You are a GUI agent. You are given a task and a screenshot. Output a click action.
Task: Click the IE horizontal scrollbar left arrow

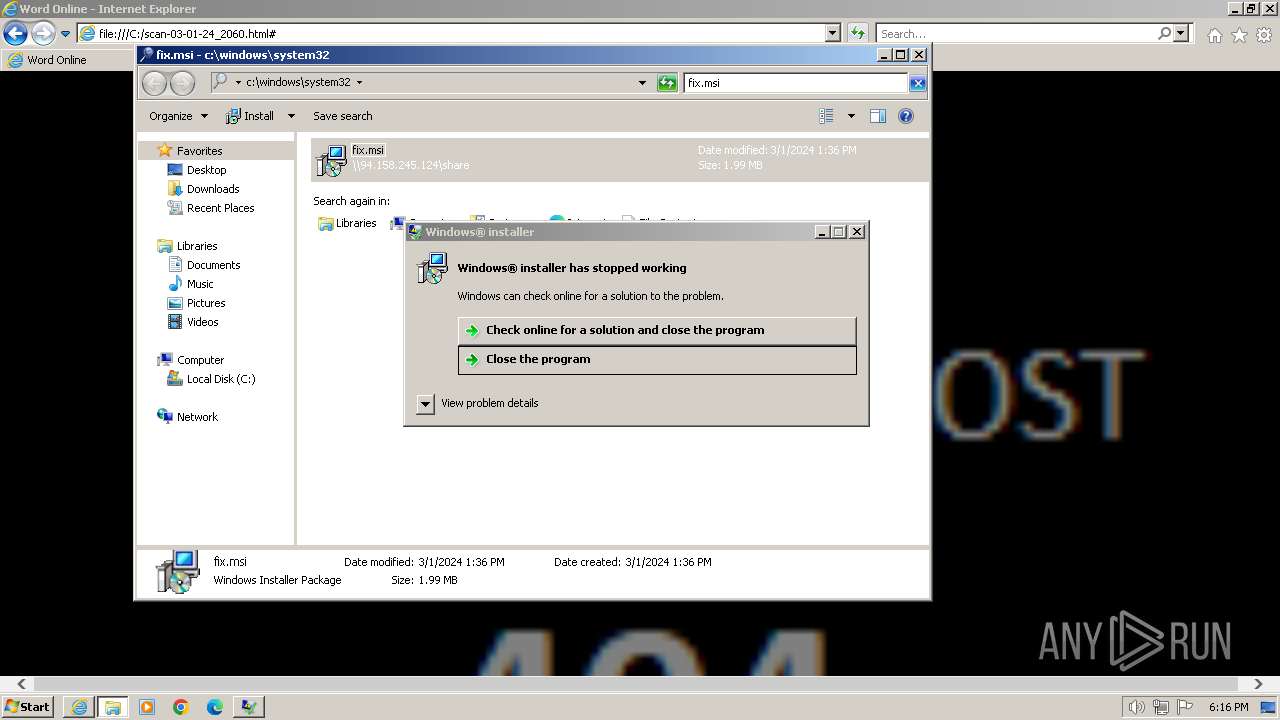21,684
